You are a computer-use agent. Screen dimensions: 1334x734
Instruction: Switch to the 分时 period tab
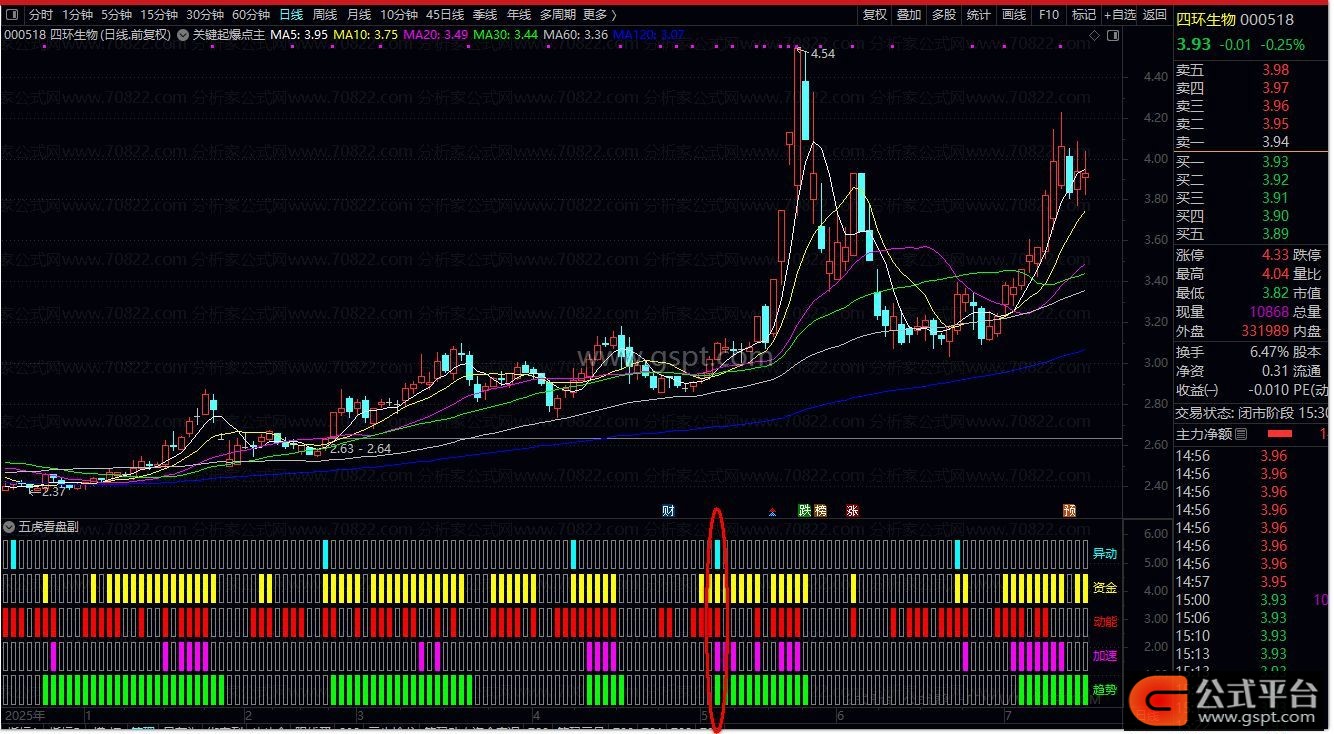coord(41,15)
